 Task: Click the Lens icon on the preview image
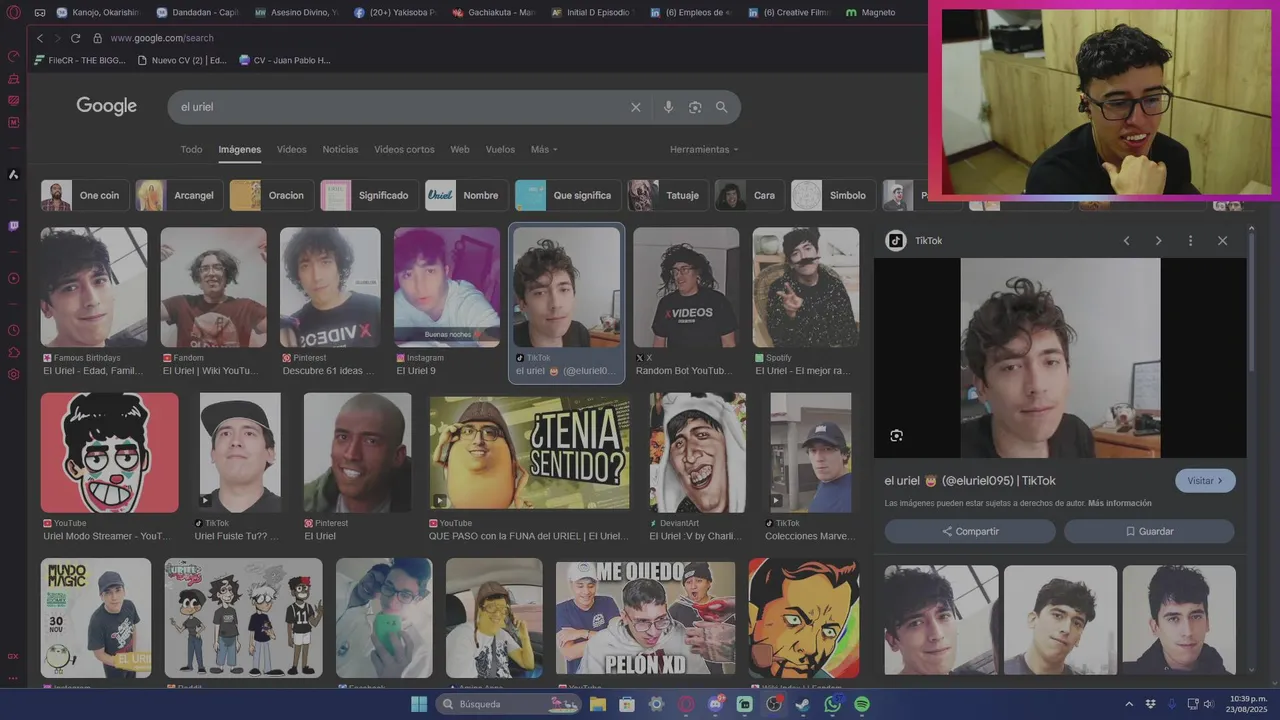coord(896,435)
